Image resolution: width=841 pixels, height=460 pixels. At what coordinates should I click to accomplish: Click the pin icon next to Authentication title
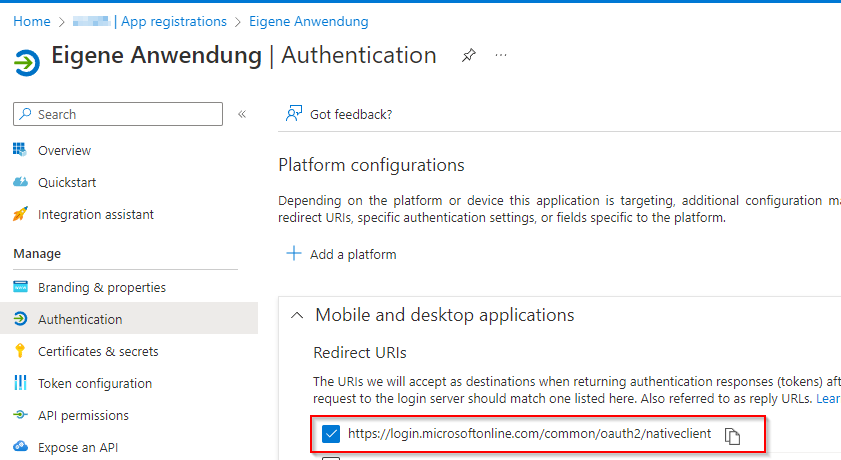tap(468, 56)
